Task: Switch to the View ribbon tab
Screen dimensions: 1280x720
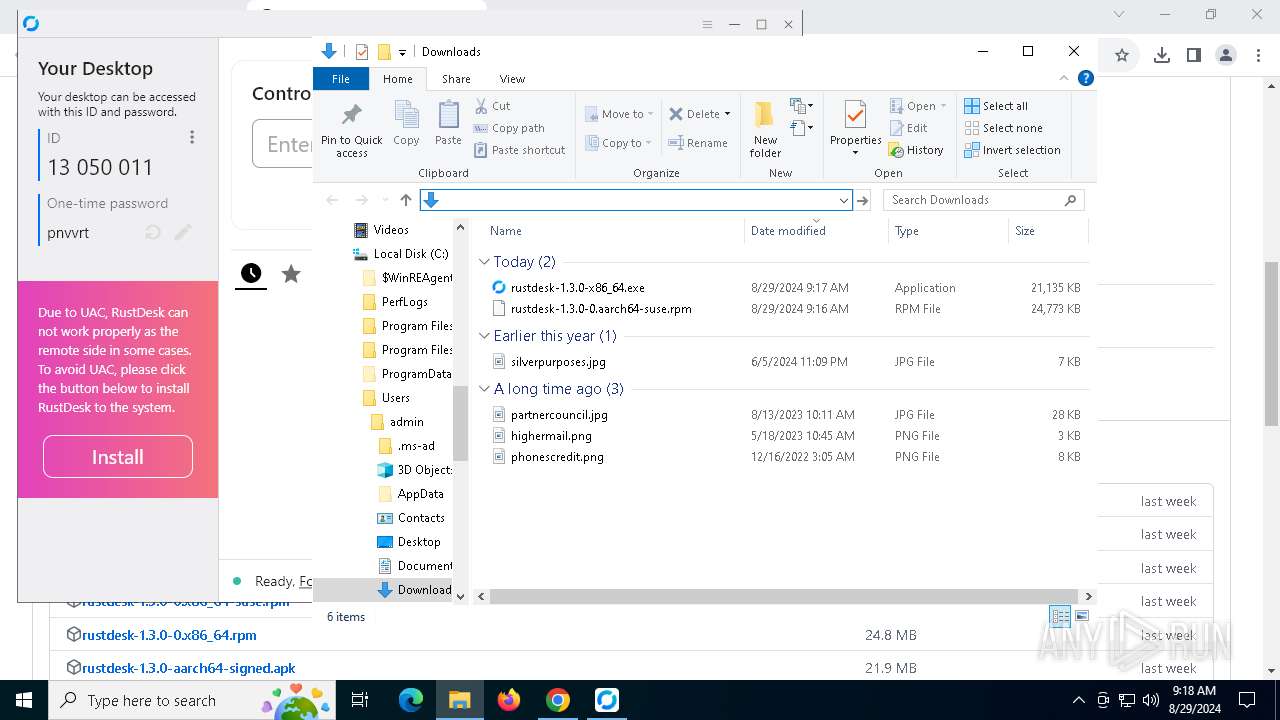Action: [512, 79]
